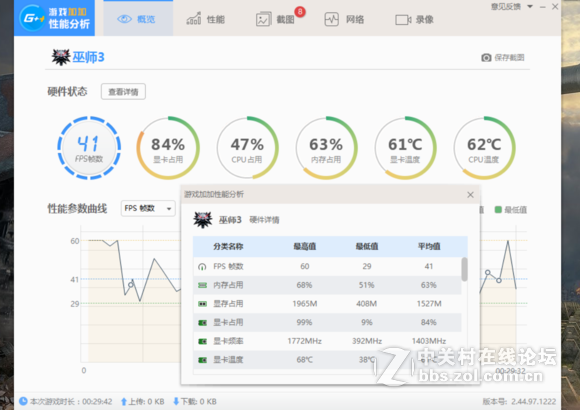Click the wolf icon in the 硬件详情 popup

click(x=203, y=220)
